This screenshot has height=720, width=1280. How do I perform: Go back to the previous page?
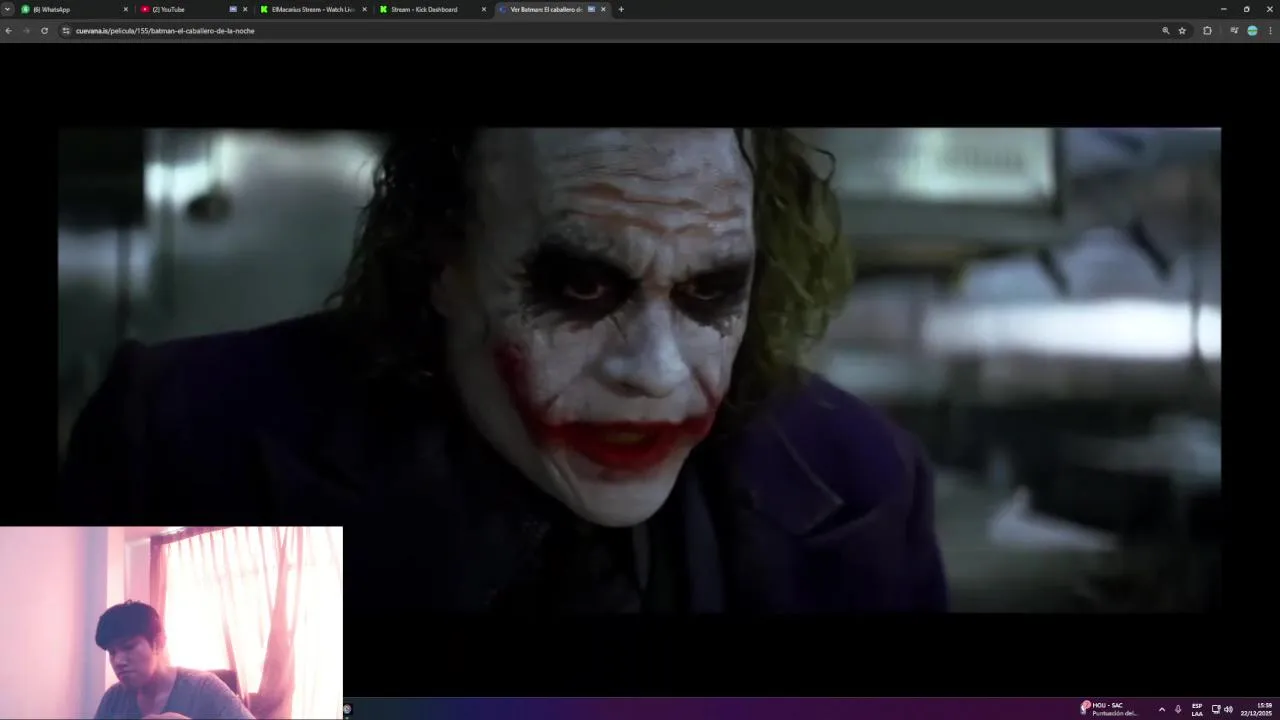pyautogui.click(x=8, y=31)
